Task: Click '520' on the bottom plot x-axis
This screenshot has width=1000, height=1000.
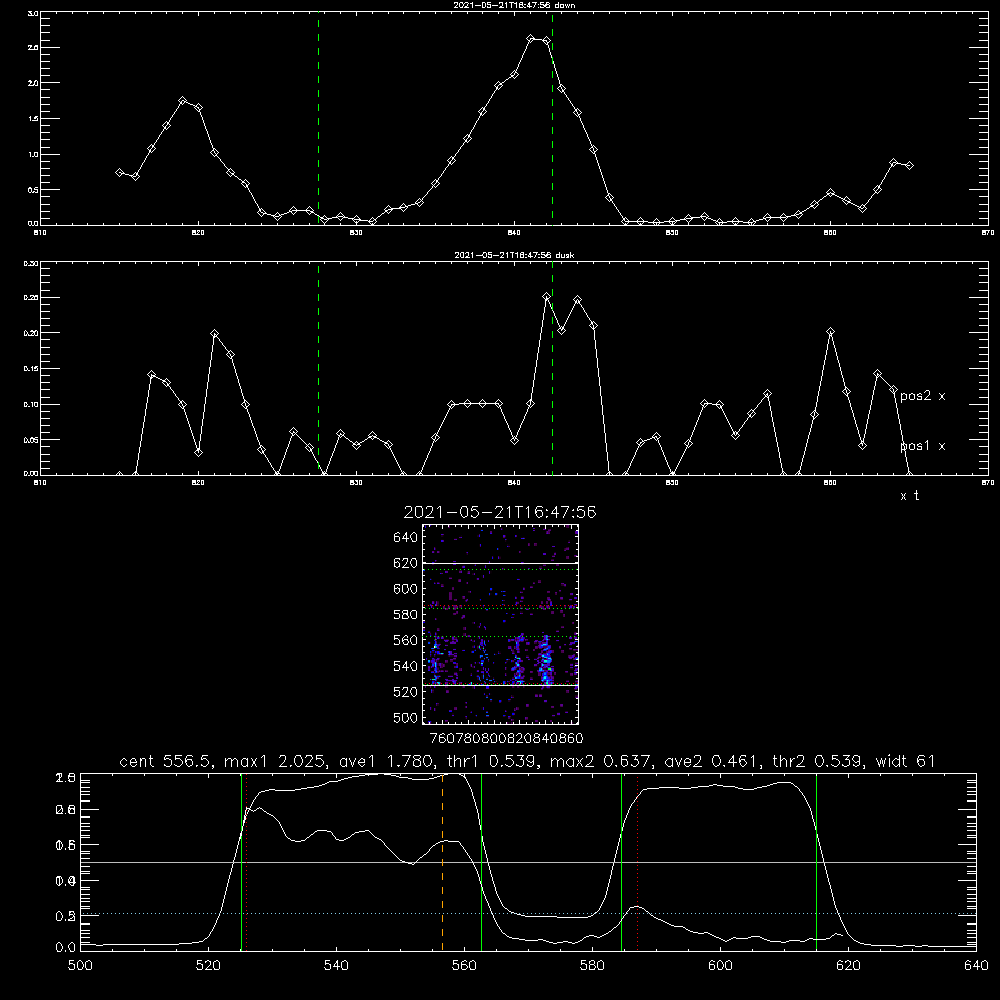Action: click(x=208, y=966)
